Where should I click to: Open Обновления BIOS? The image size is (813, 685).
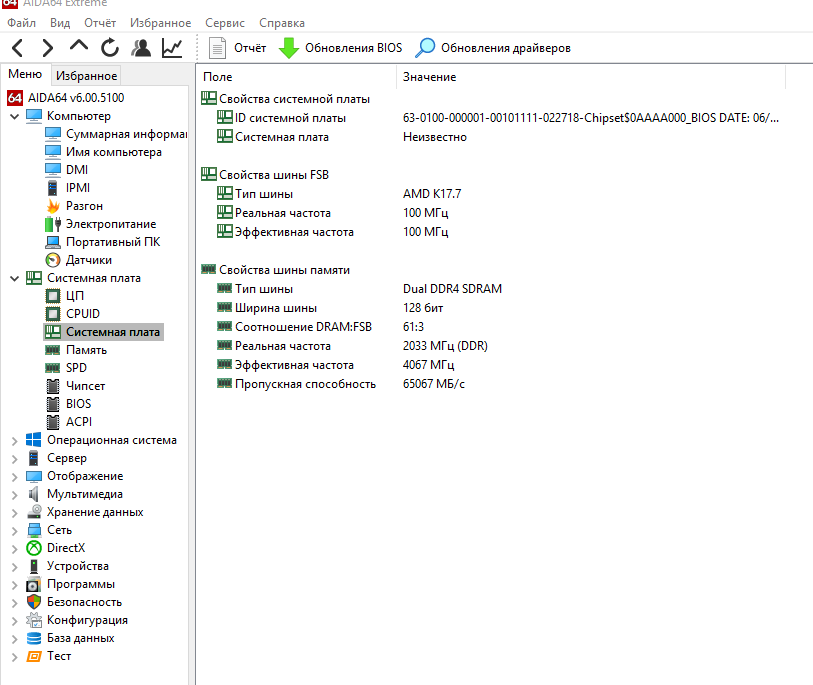[x=341, y=48]
